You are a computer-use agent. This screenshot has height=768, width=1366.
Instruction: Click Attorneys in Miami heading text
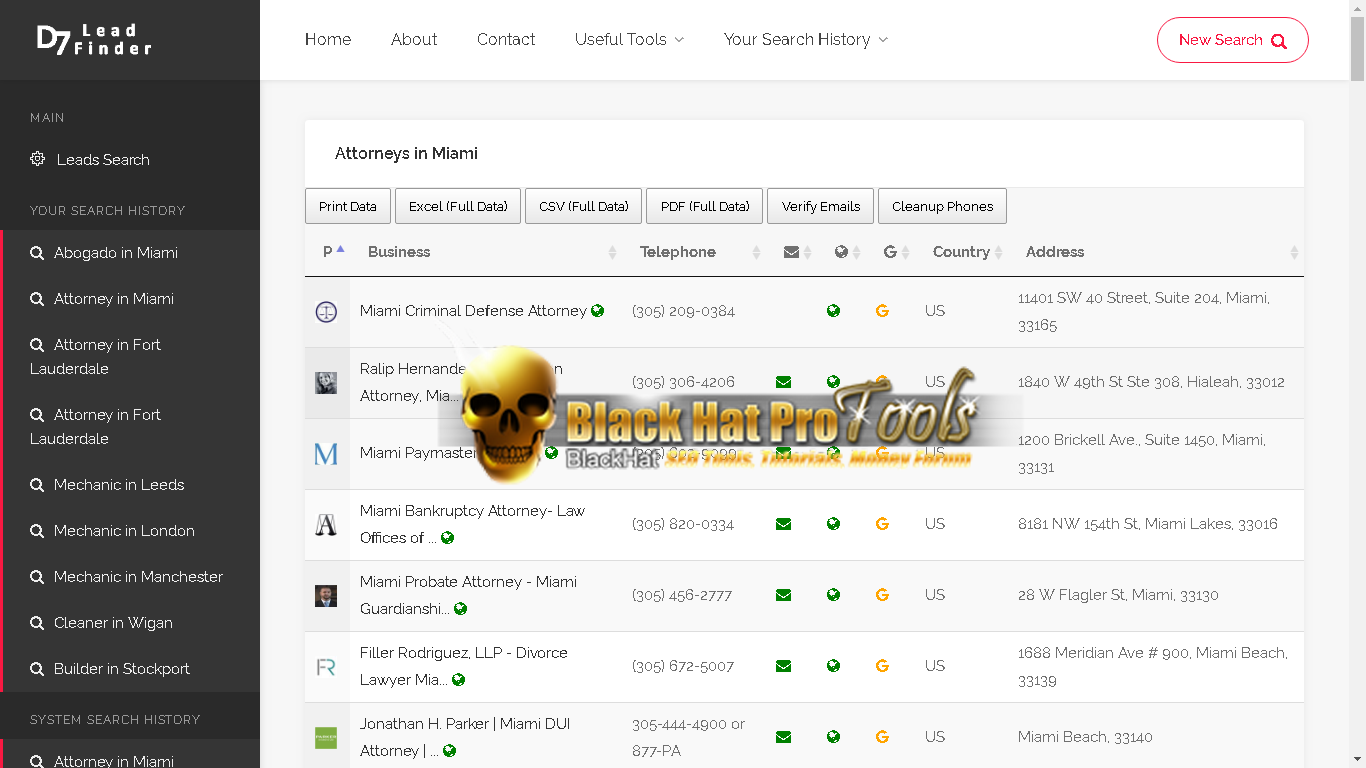406,154
